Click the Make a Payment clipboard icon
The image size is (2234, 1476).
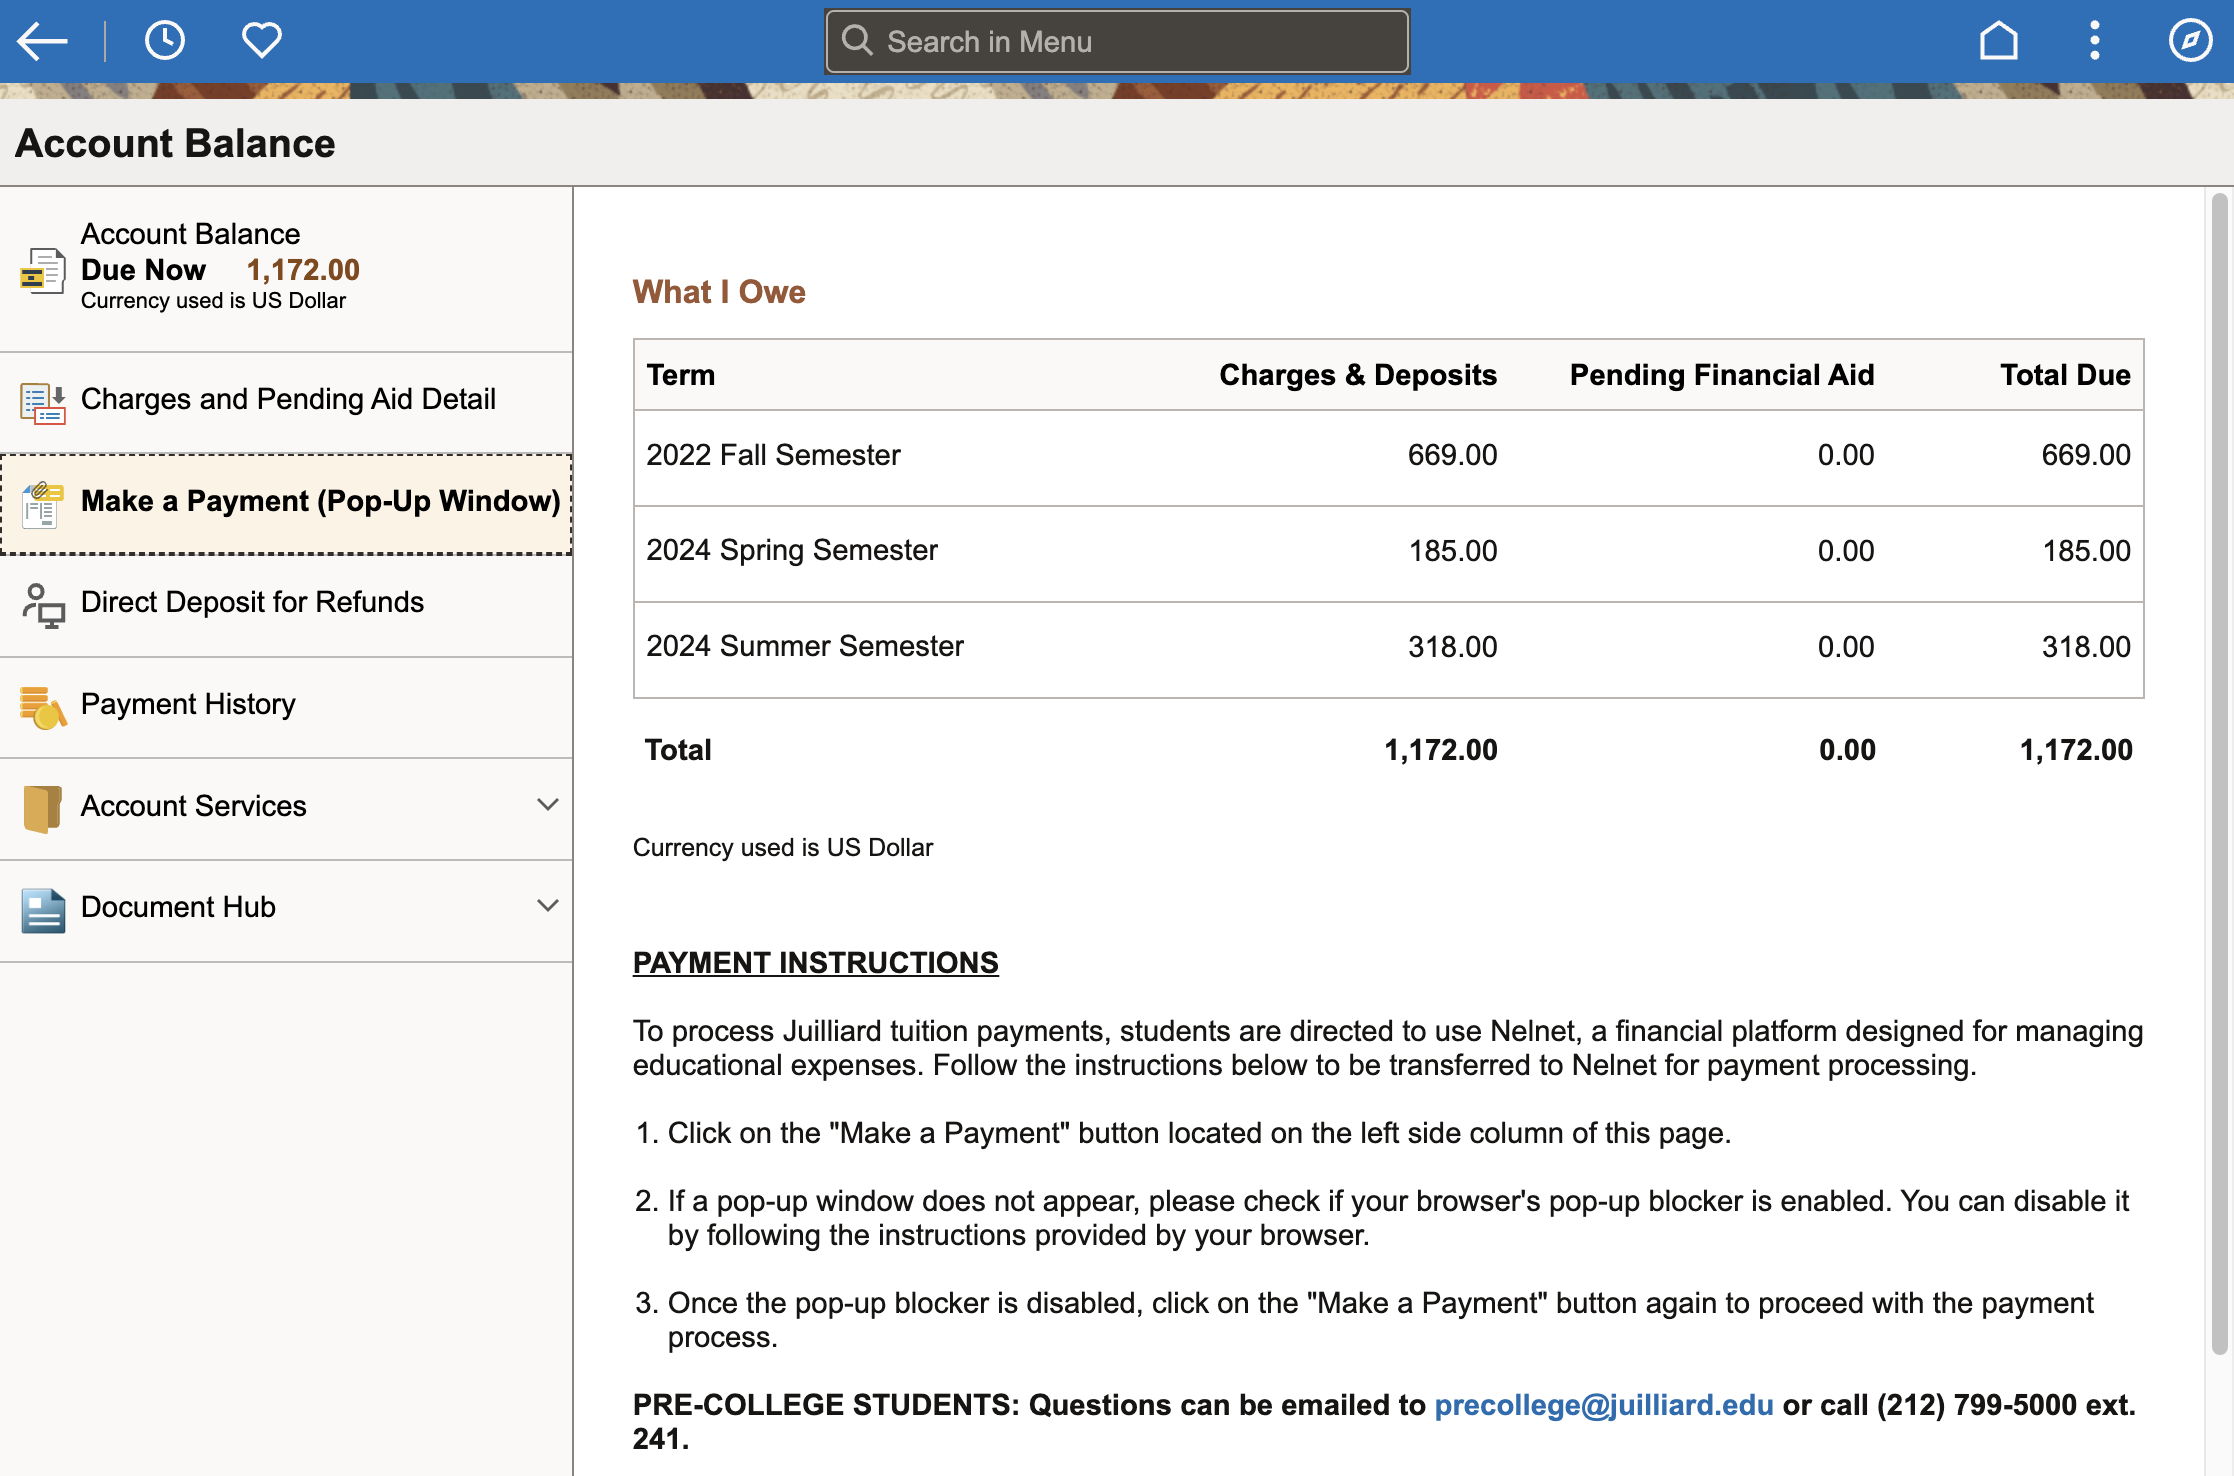pos(42,504)
